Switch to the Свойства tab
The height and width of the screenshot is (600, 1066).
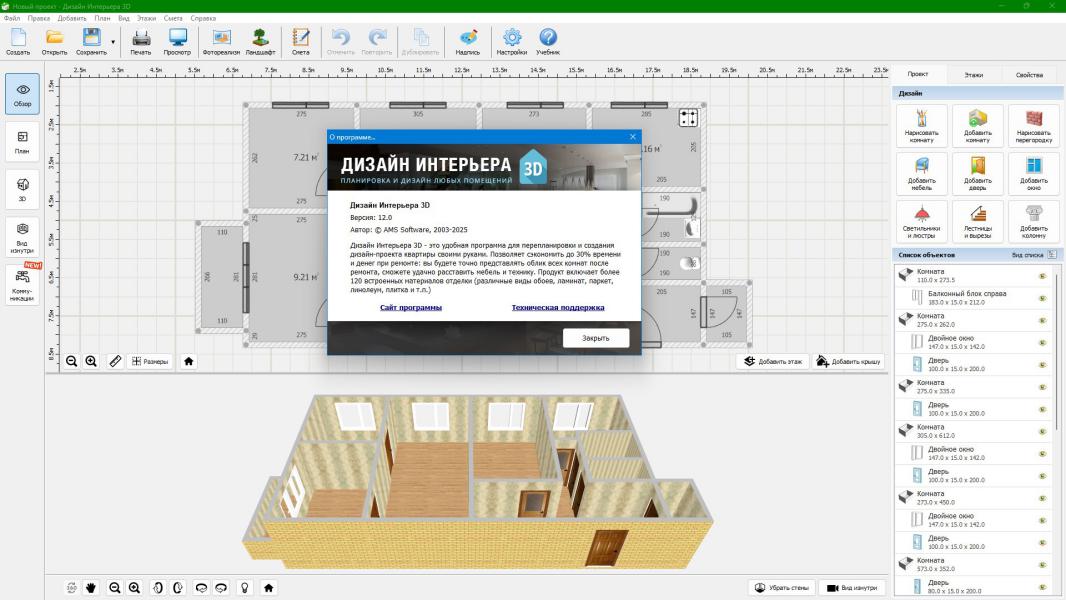(1028, 75)
